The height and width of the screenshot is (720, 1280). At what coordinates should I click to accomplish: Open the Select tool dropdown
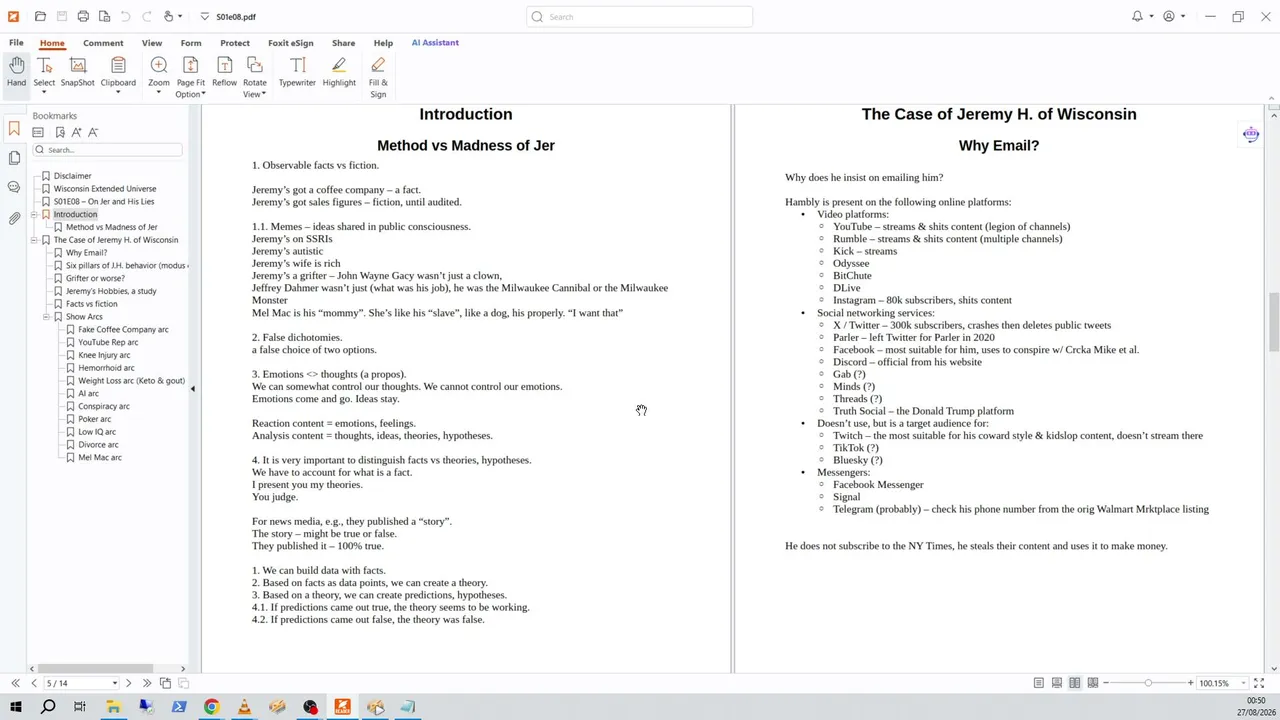44,93
